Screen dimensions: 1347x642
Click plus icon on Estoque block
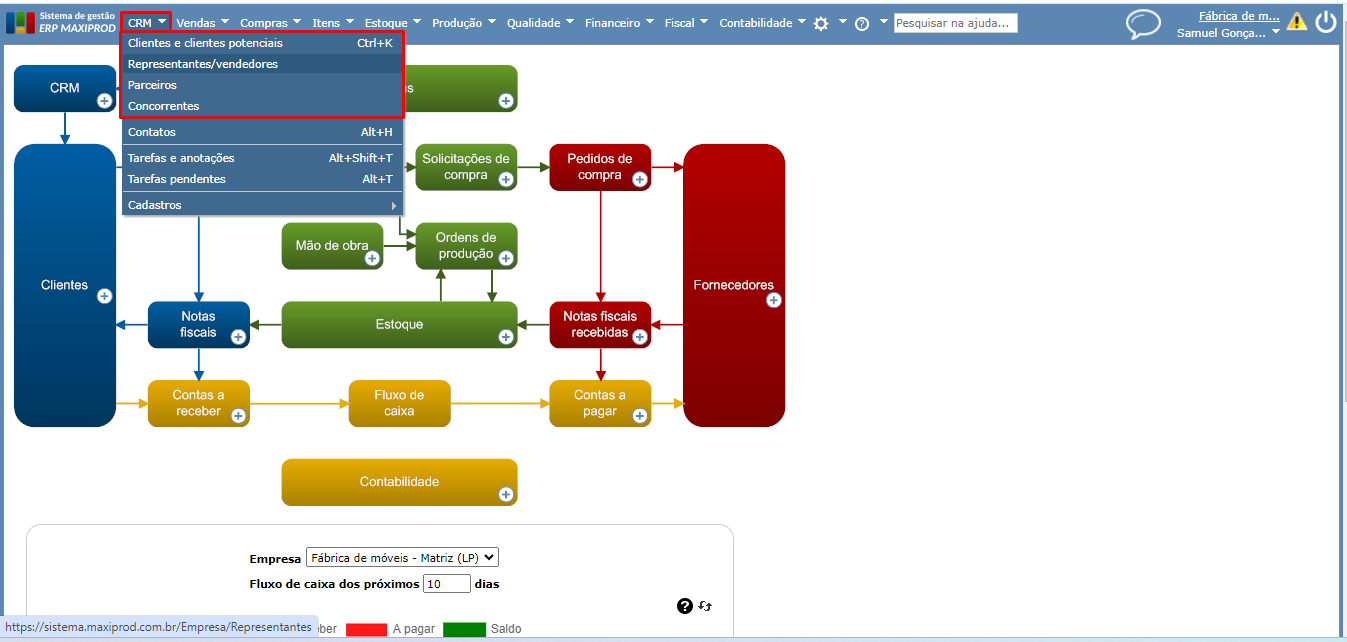click(506, 337)
